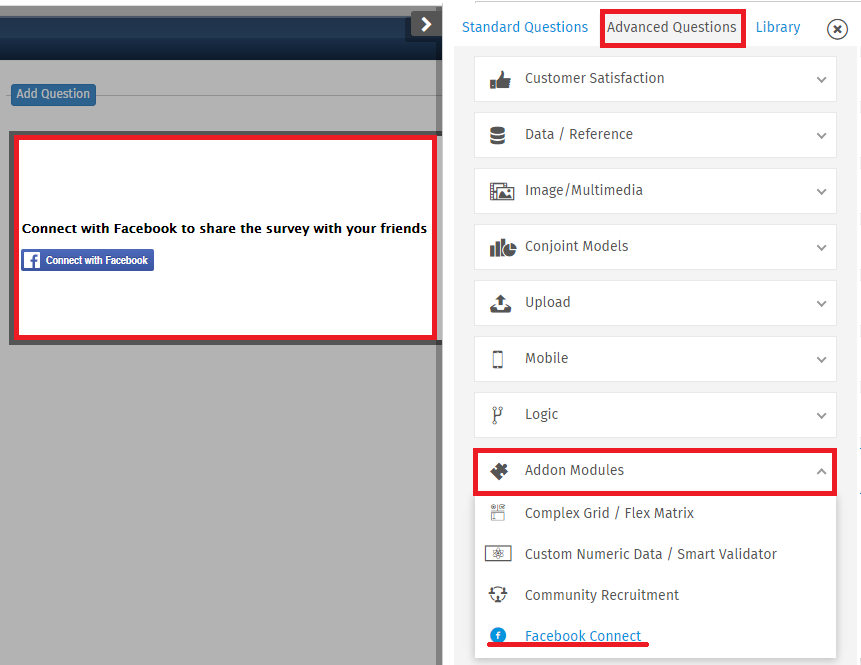This screenshot has width=861, height=665.
Task: Collapse Addon Modules chevron
Action: tap(821, 471)
